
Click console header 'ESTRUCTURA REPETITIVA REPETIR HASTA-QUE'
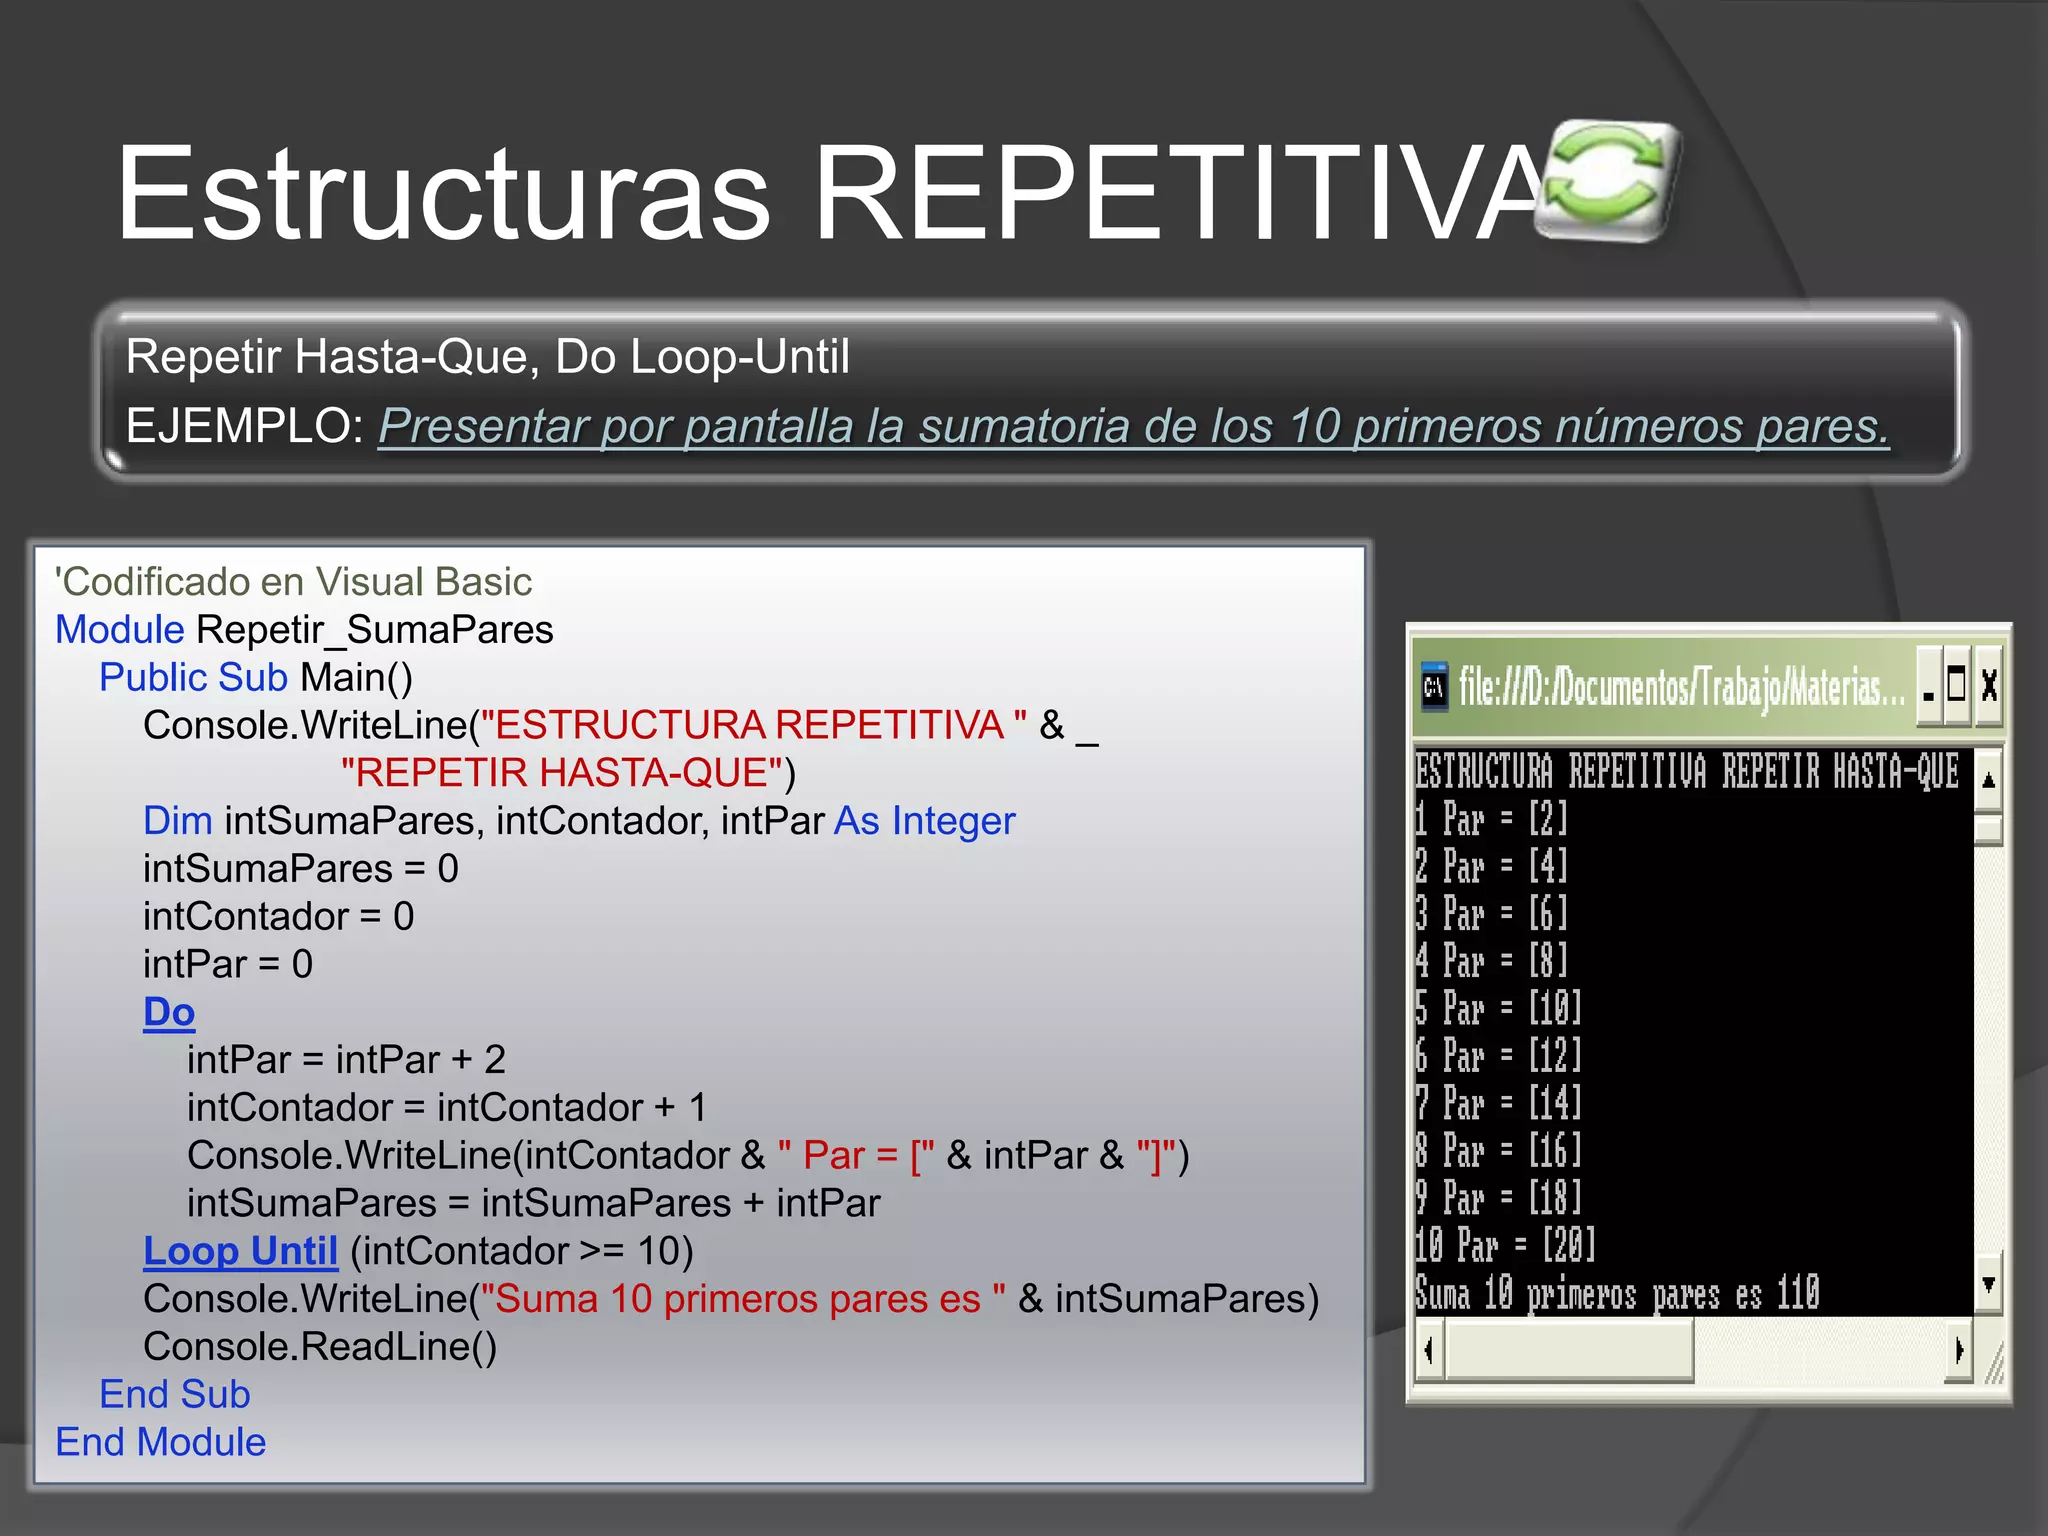(1687, 771)
